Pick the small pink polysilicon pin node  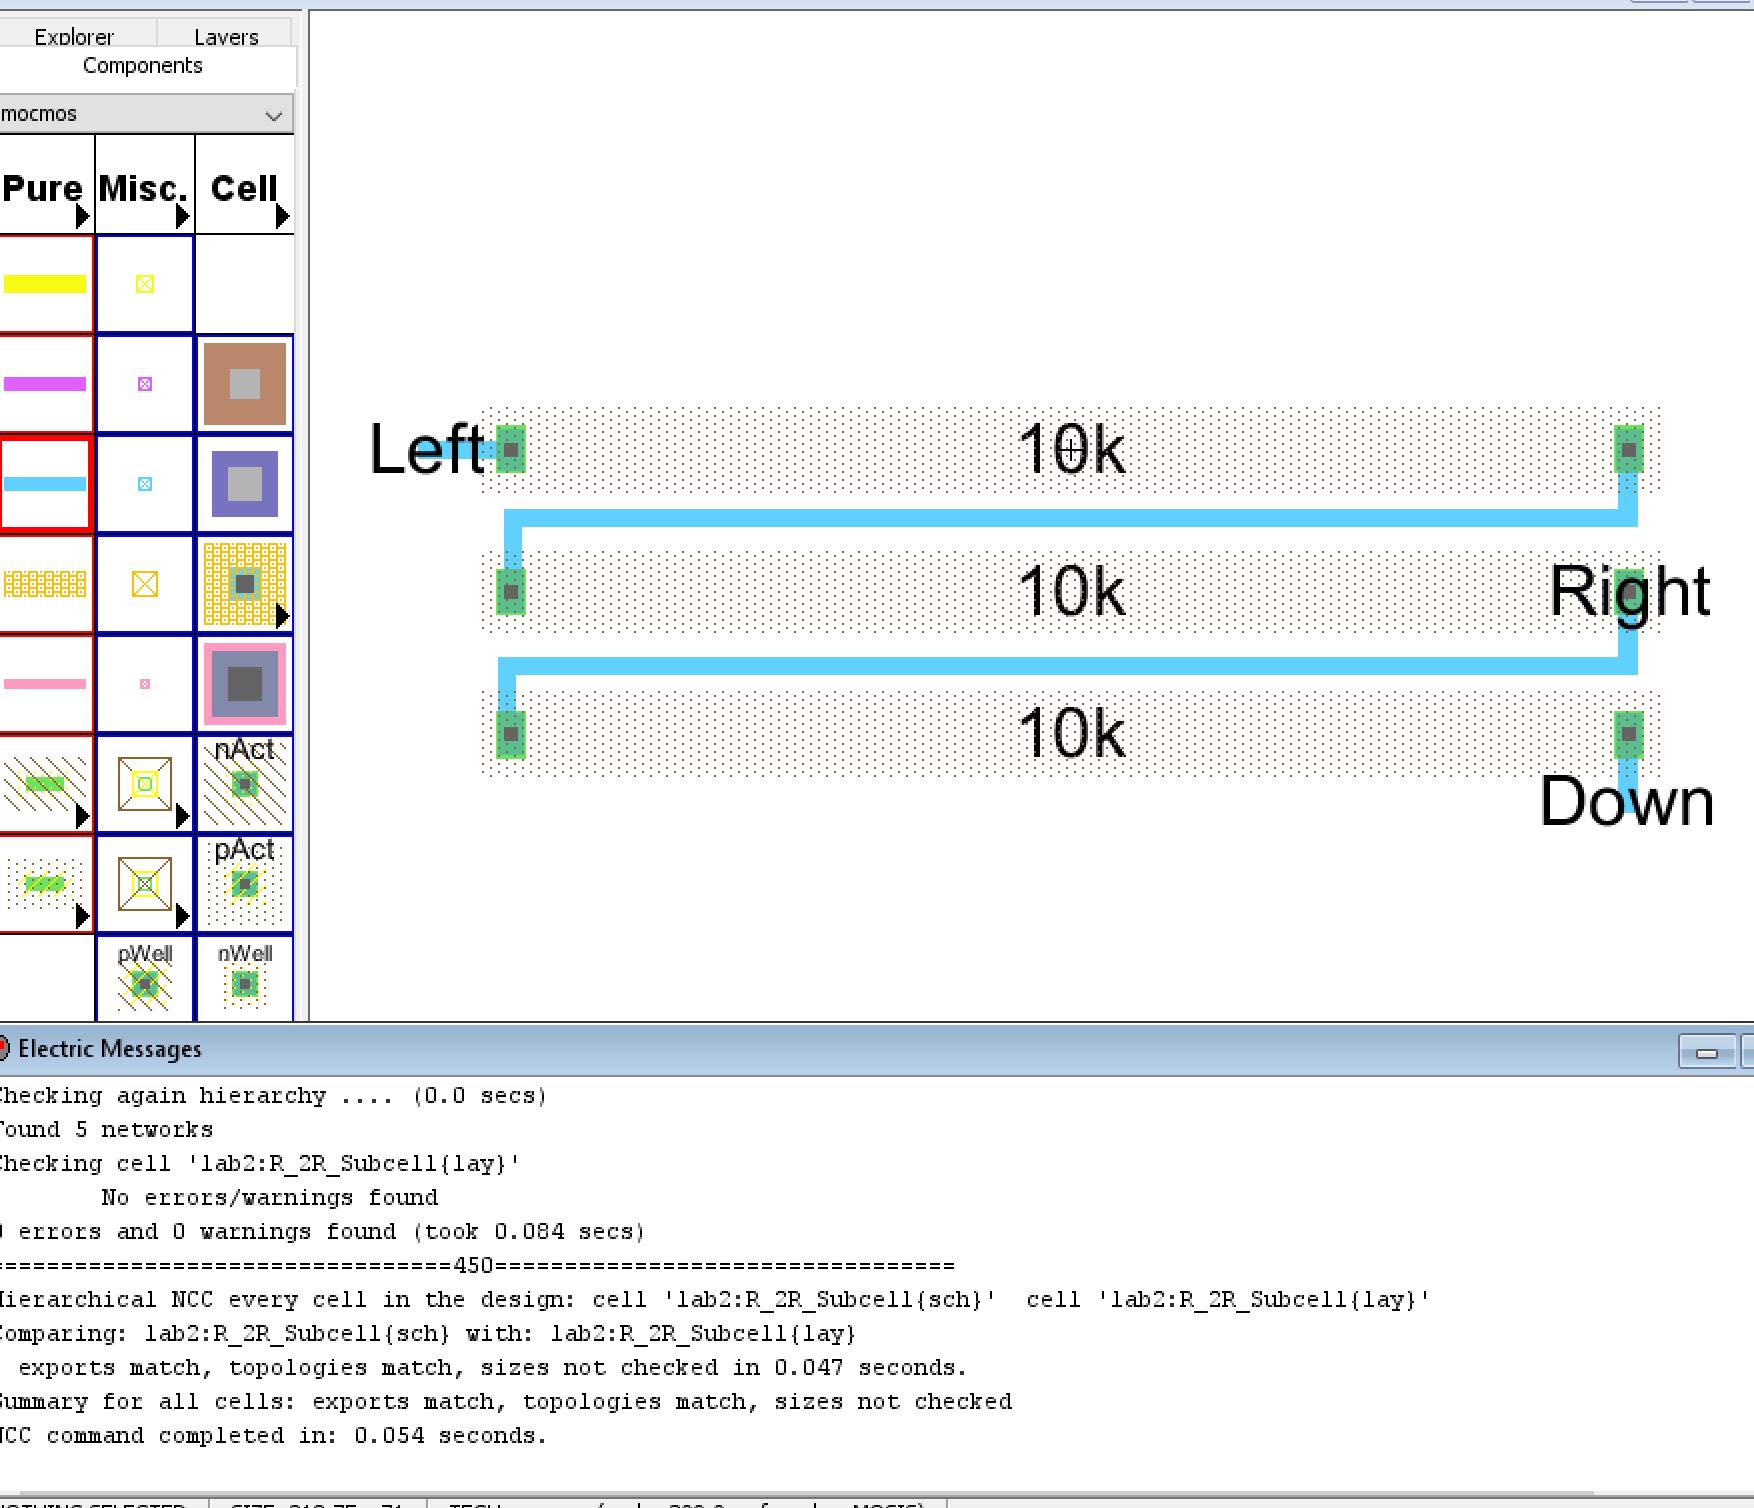(x=145, y=684)
